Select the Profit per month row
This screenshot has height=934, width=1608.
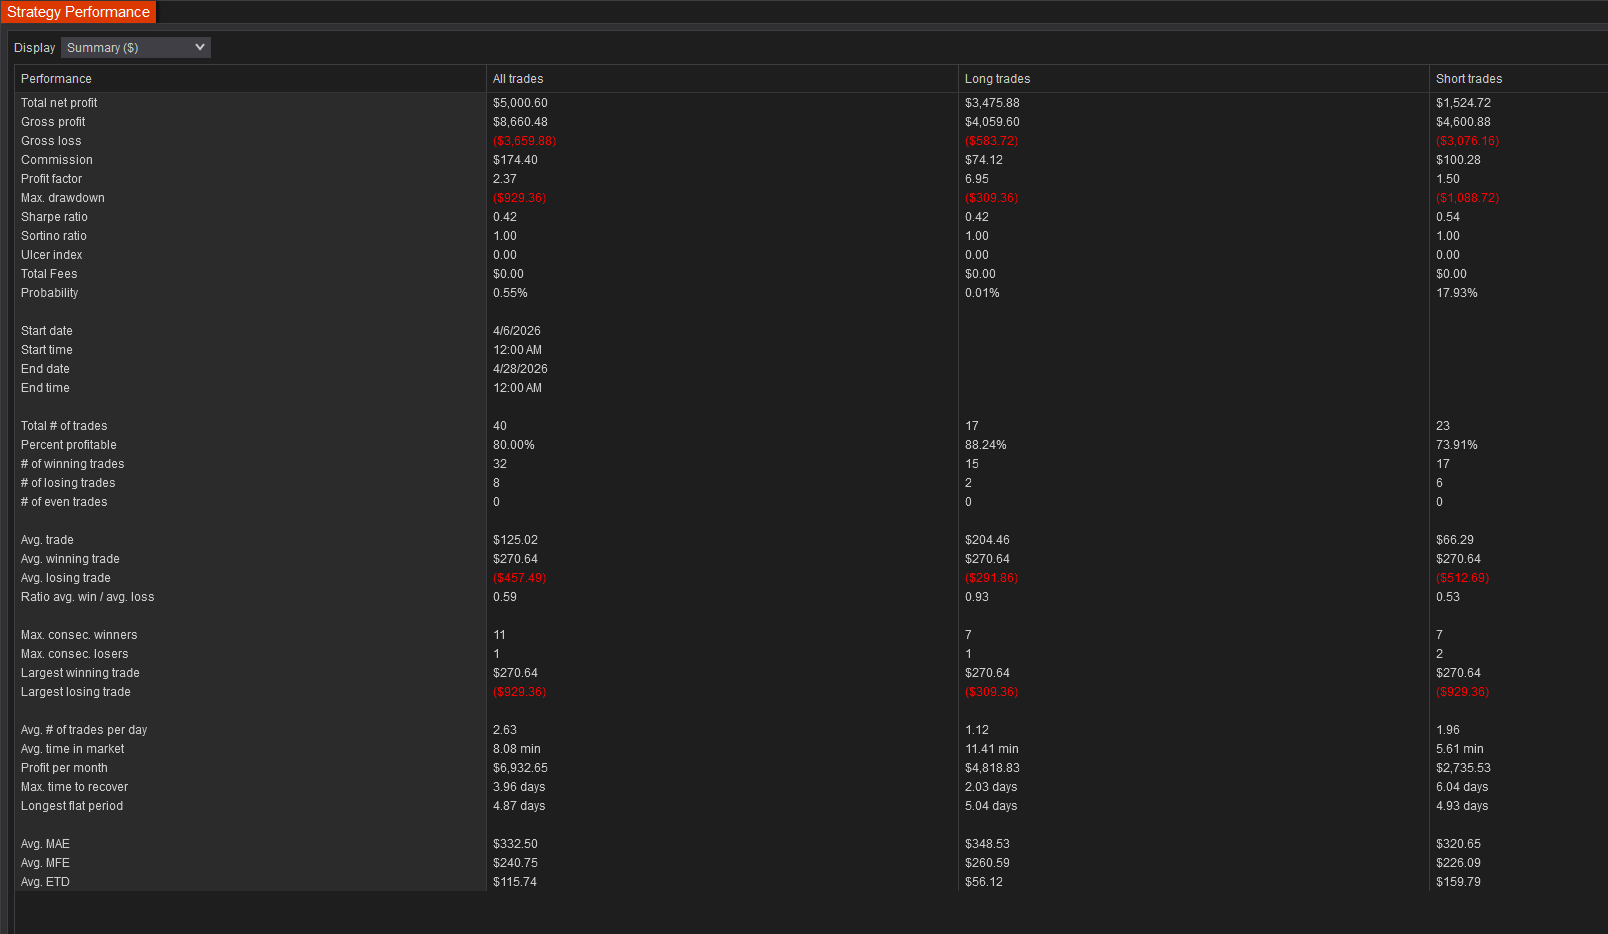coord(64,767)
